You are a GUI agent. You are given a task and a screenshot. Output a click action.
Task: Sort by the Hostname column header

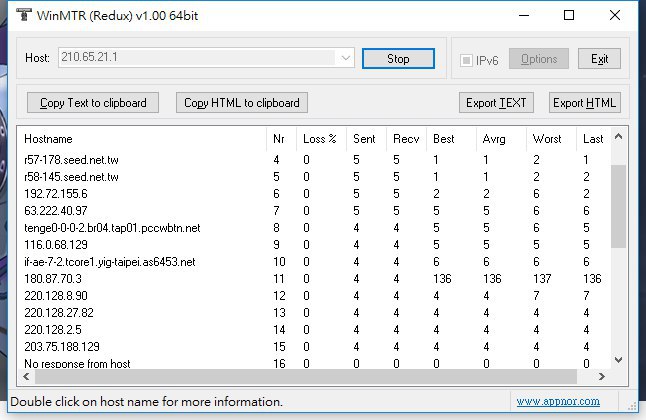[48, 139]
